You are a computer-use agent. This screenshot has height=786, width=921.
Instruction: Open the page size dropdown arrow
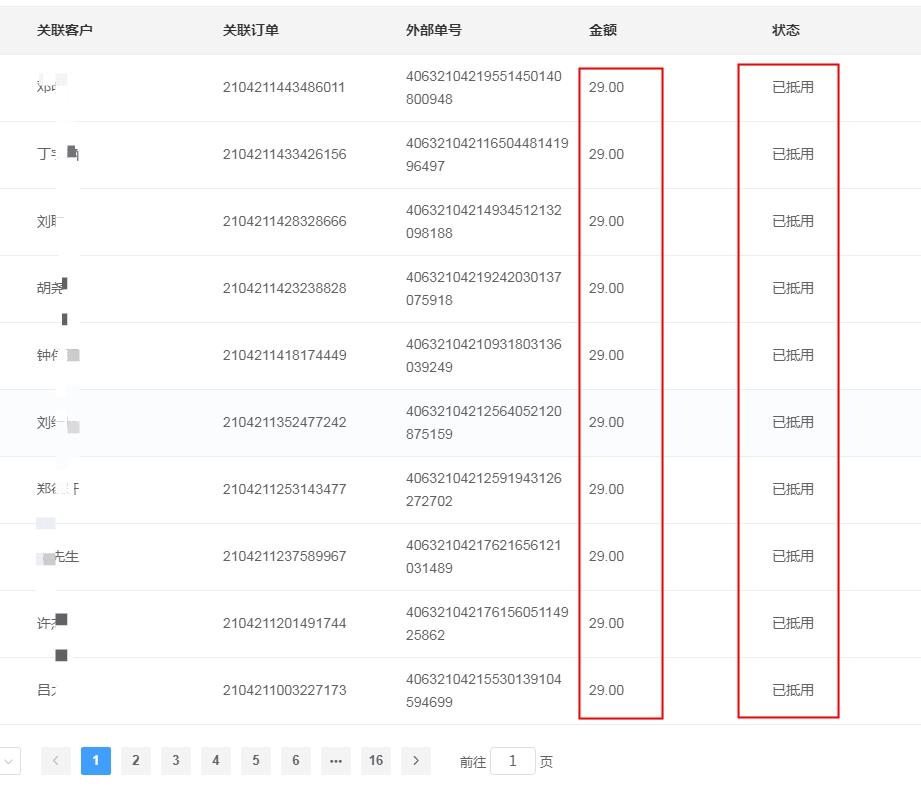[x=8, y=761]
